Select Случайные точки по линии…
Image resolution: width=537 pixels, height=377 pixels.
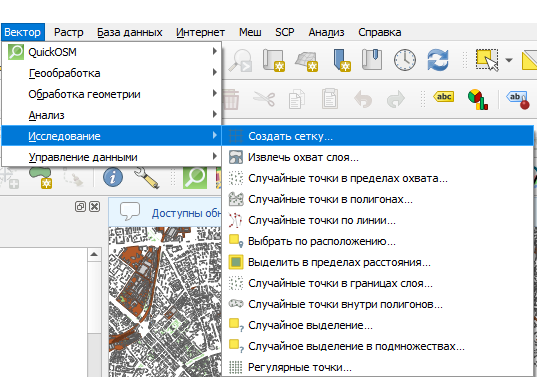coord(378,220)
